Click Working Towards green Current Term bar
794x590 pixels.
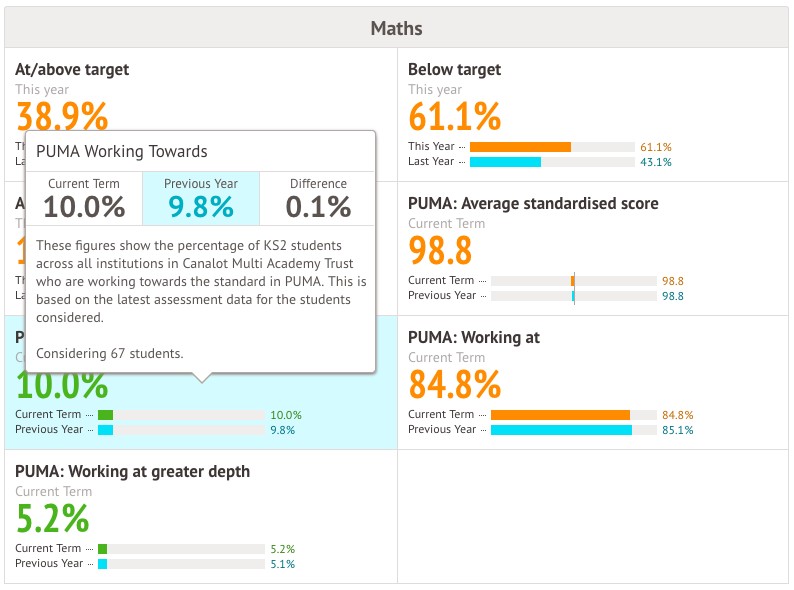[105, 415]
